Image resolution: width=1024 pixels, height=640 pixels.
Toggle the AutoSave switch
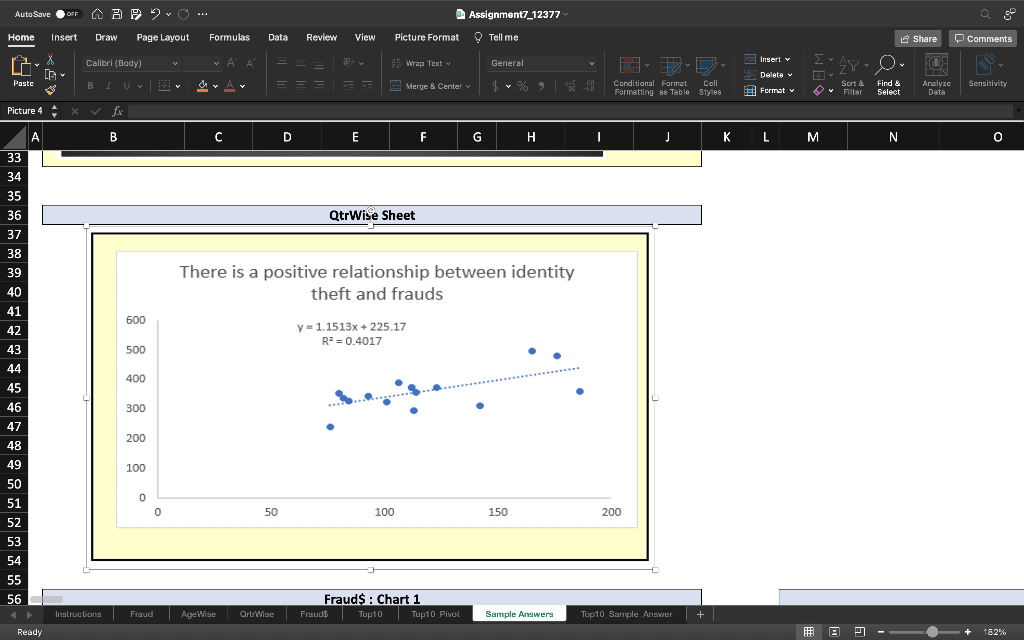(68, 14)
